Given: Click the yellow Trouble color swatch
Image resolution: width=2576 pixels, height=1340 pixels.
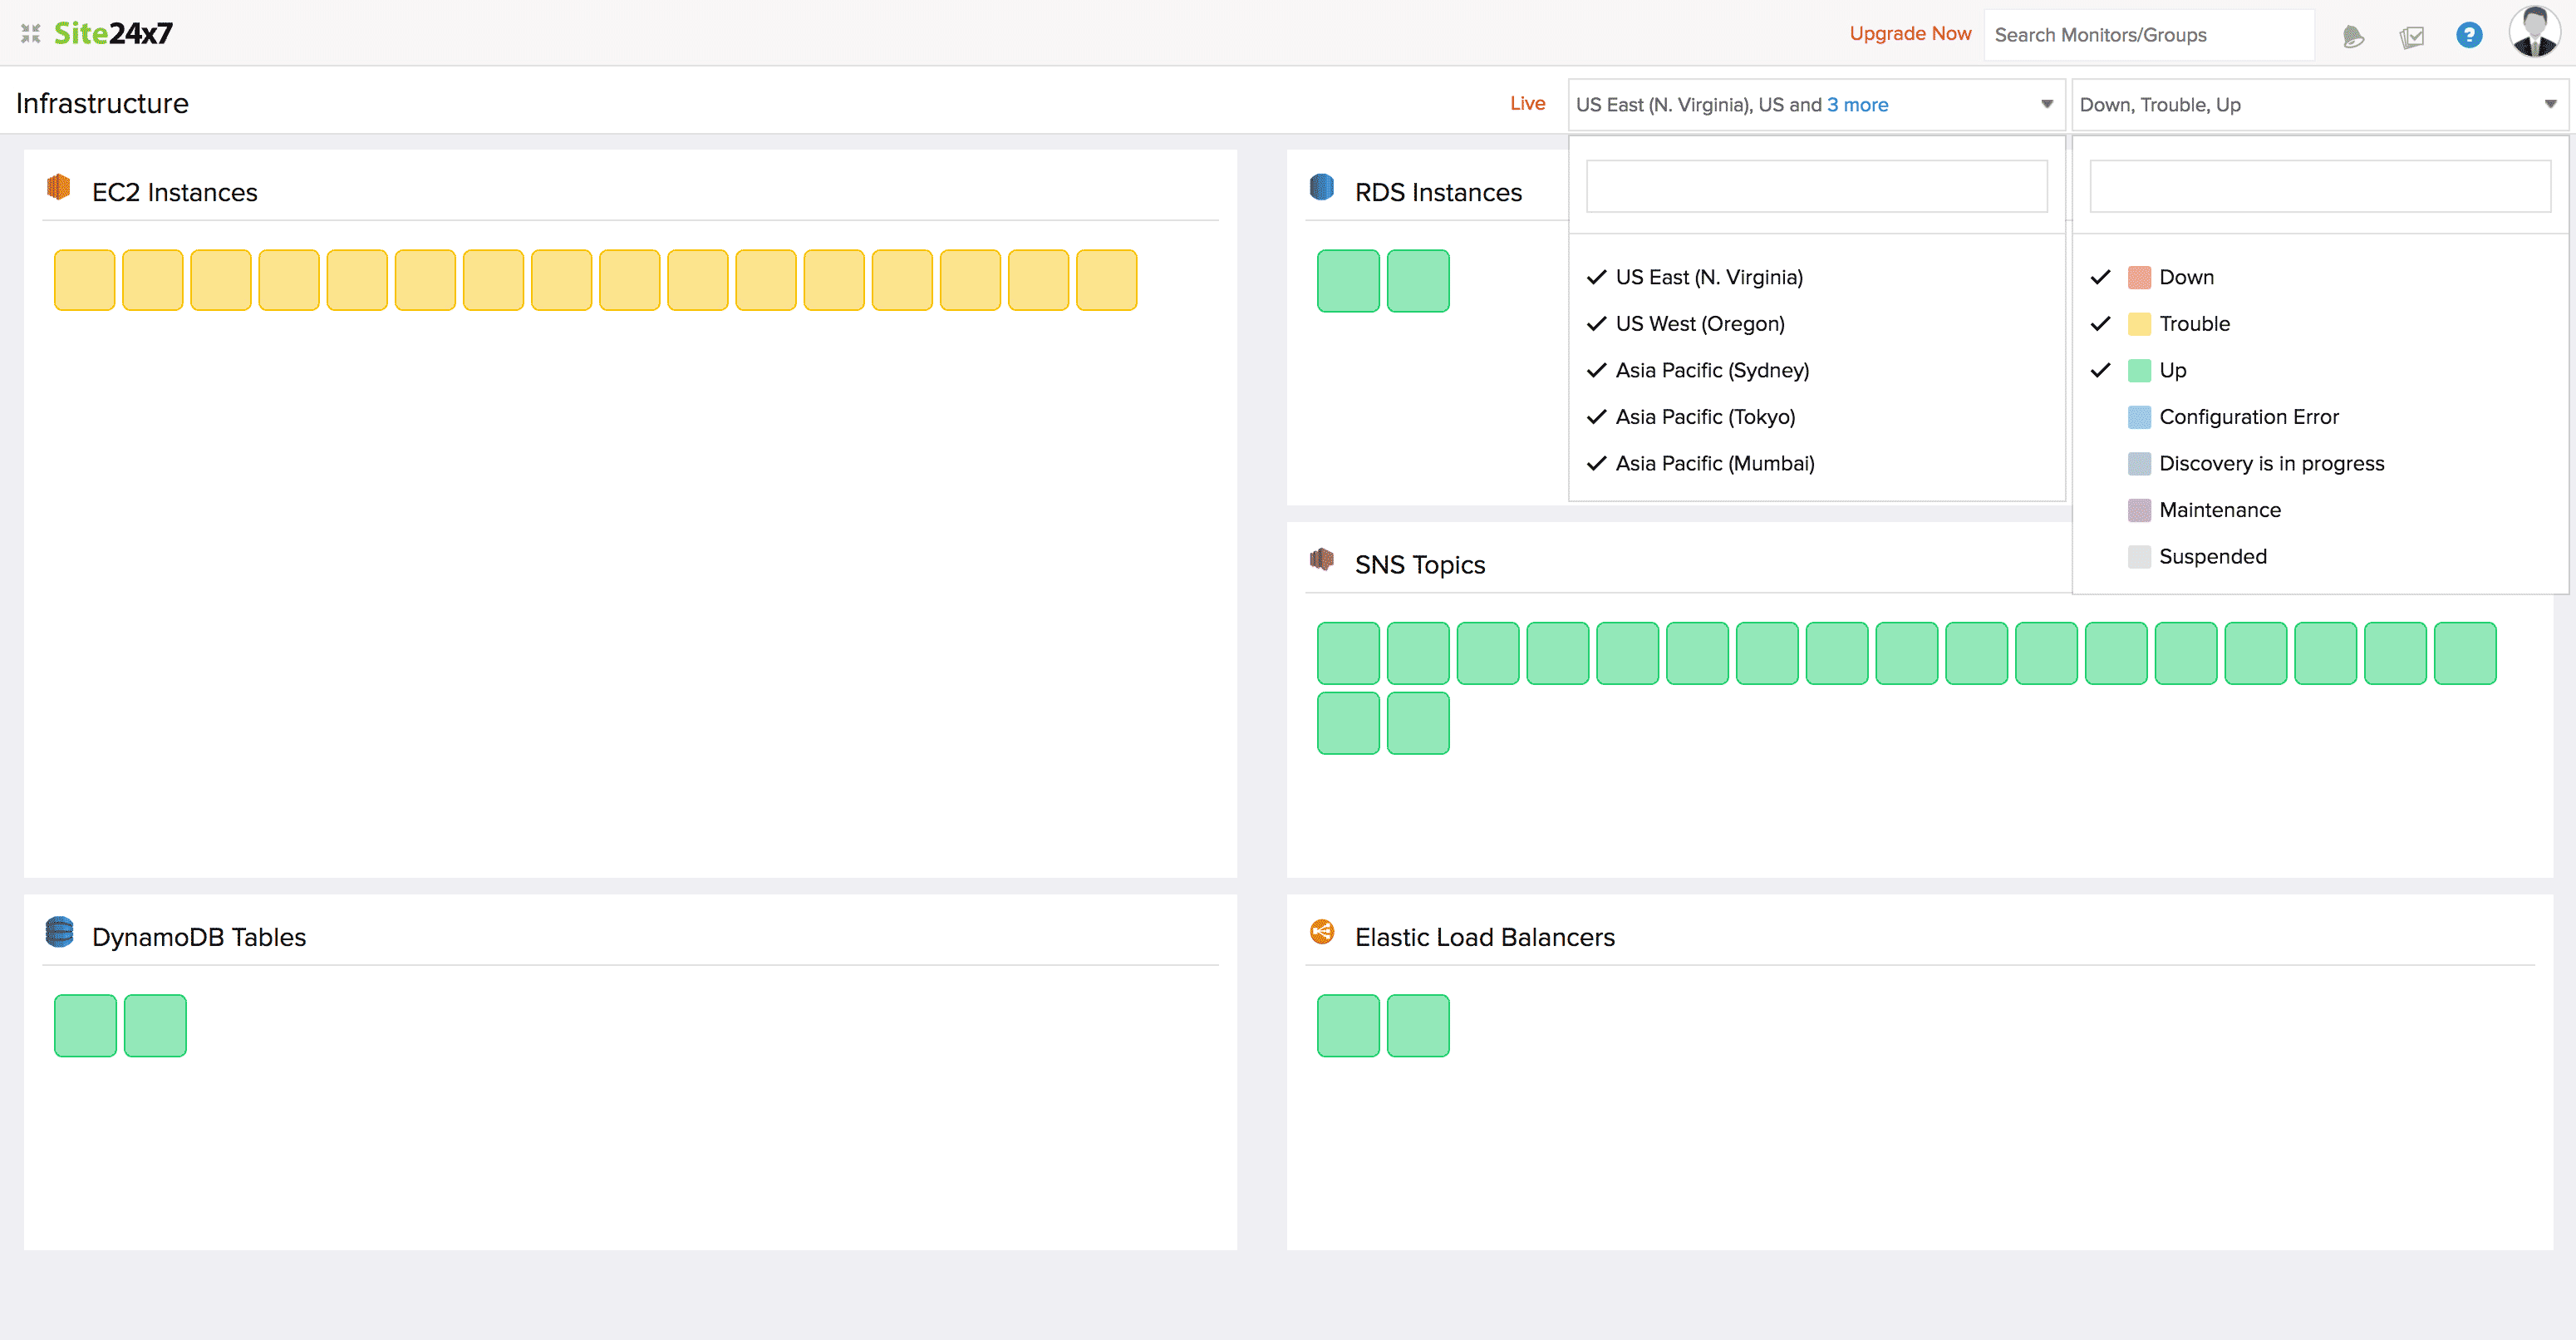Looking at the screenshot, I should click(2139, 324).
